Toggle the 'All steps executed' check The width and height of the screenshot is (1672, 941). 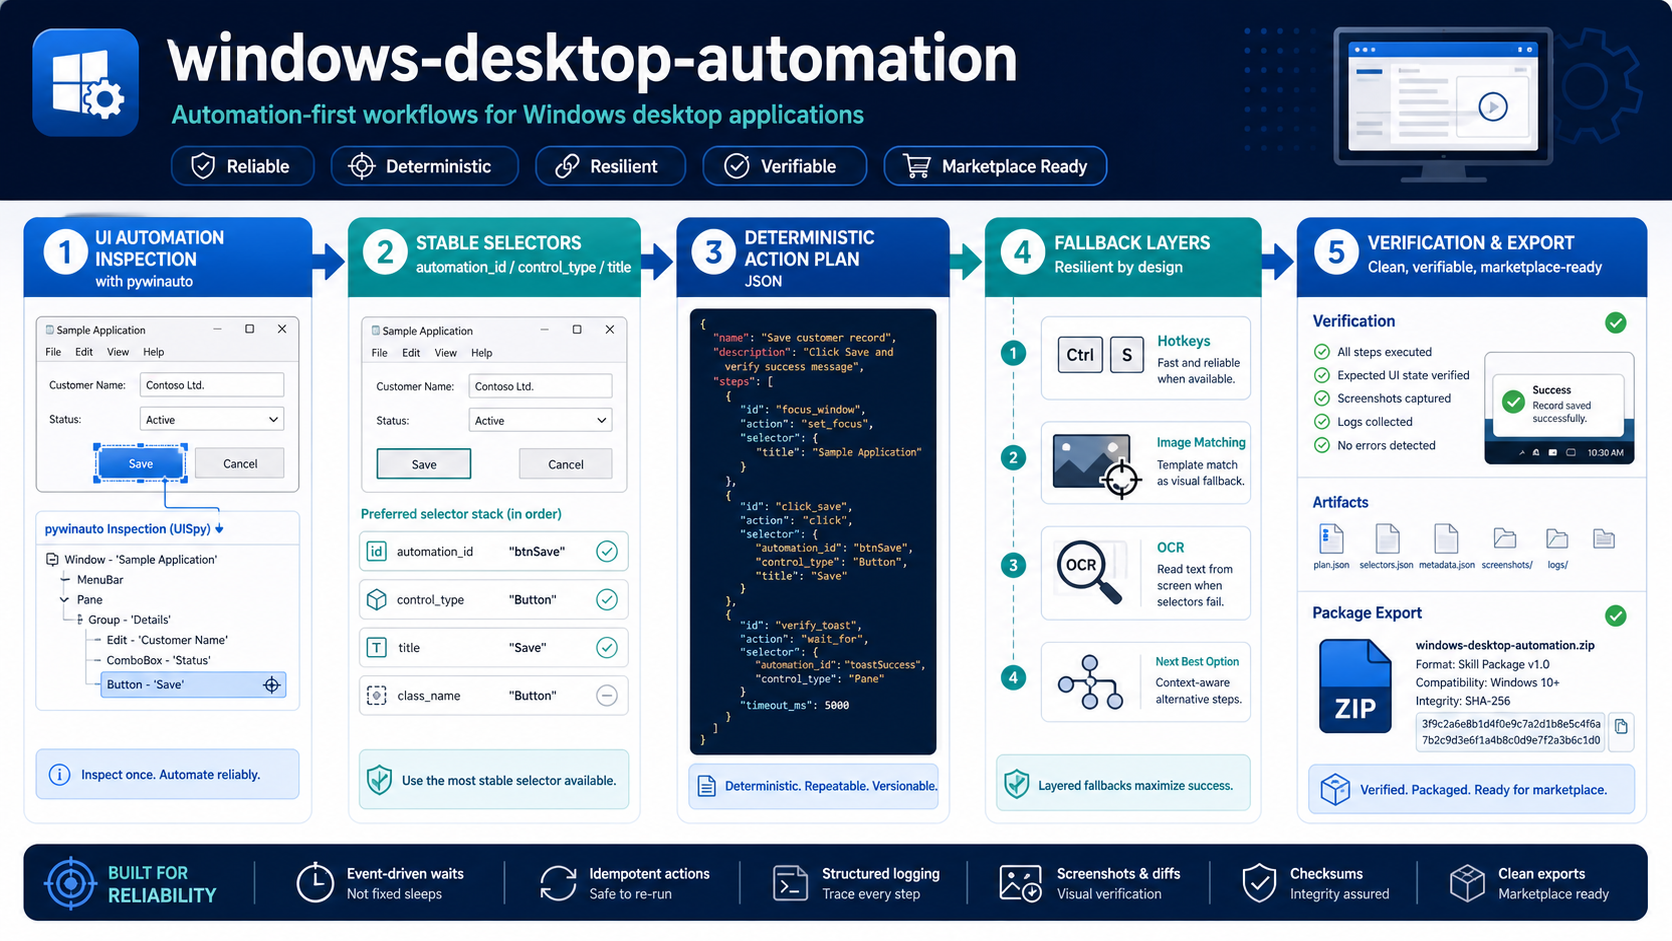pyautogui.click(x=1321, y=352)
